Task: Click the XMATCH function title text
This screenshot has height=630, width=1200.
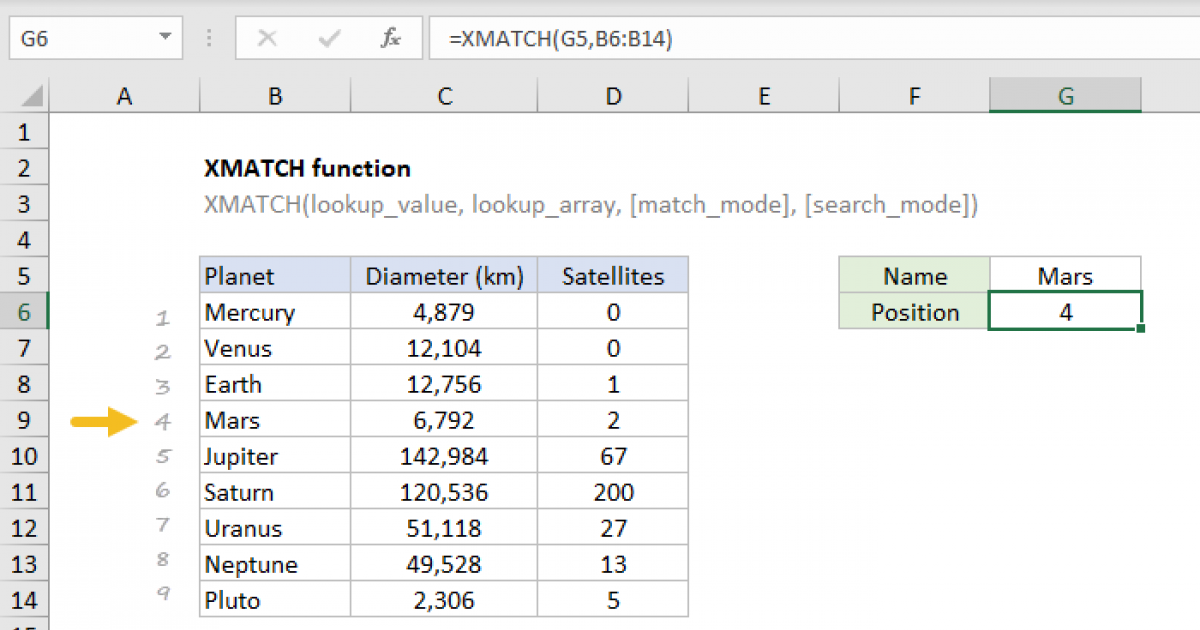Action: tap(306, 169)
